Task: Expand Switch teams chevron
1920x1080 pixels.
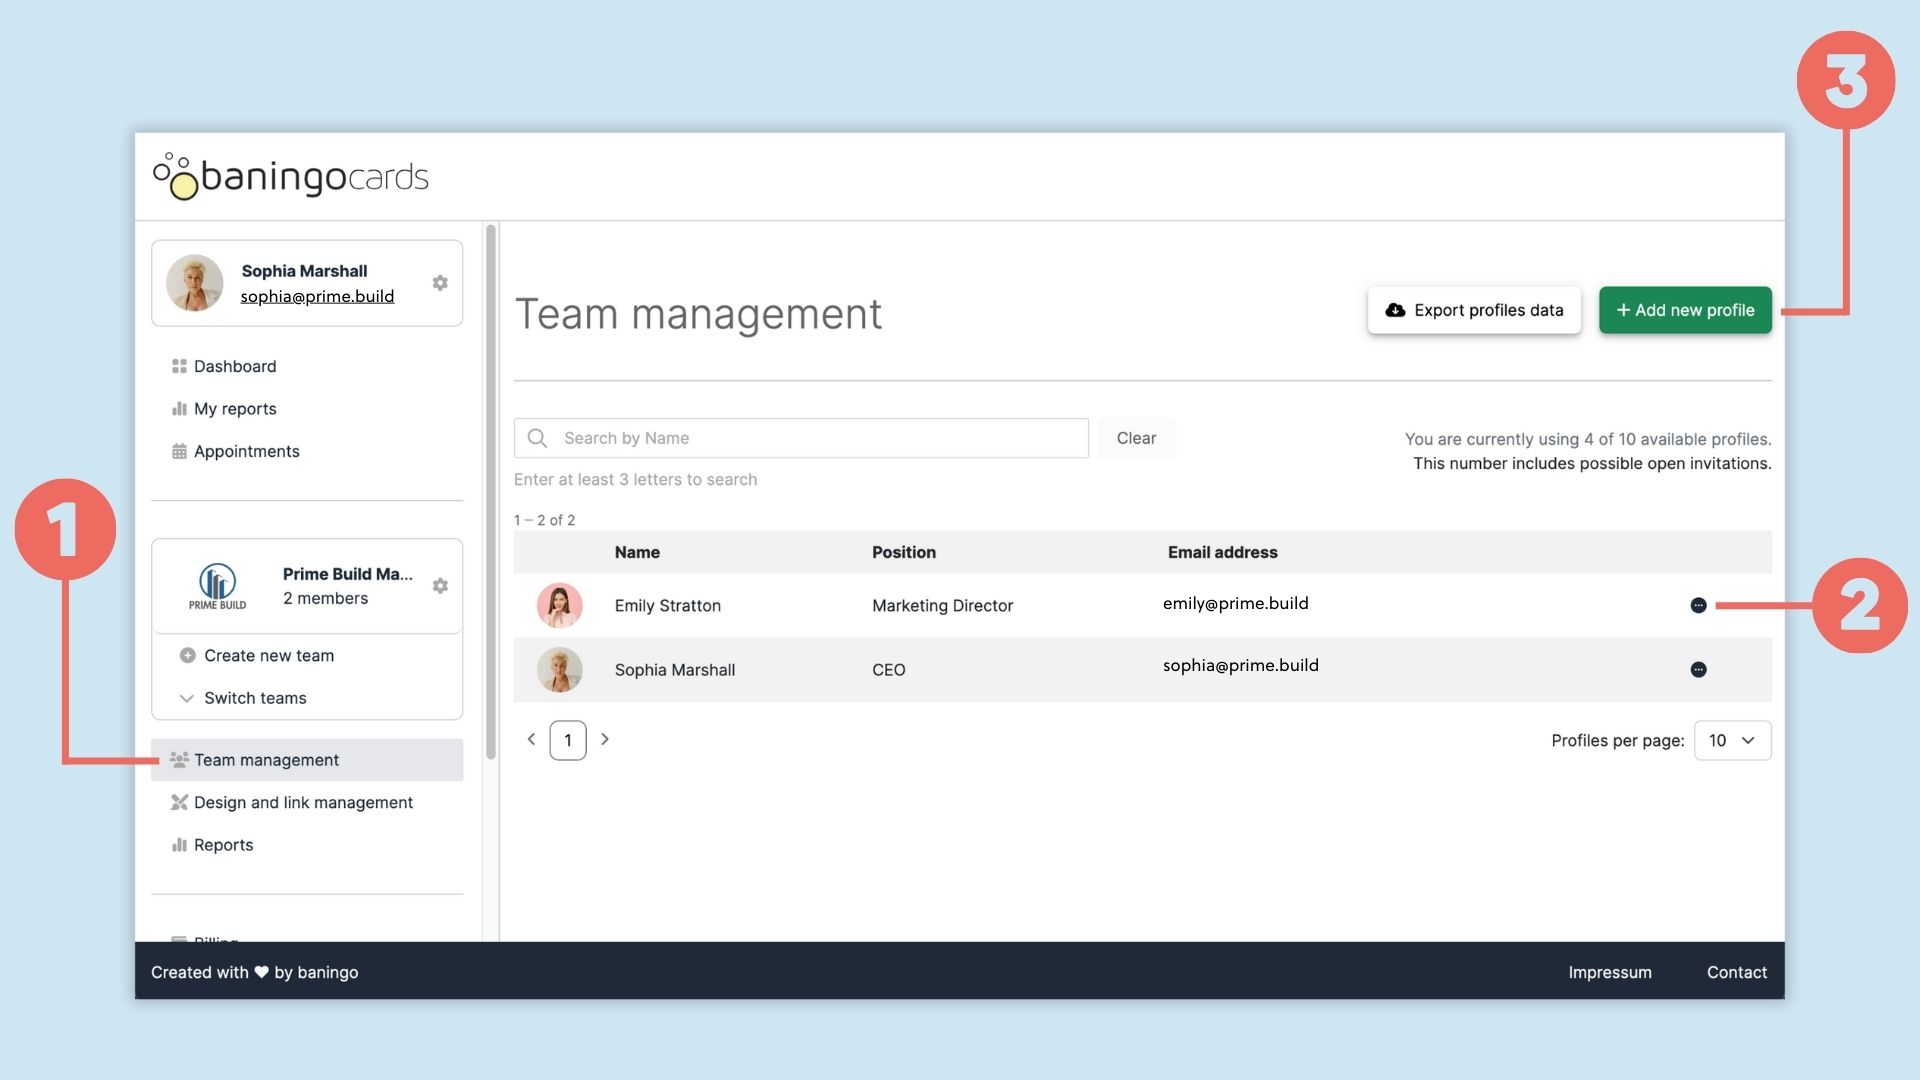Action: pyautogui.click(x=186, y=698)
